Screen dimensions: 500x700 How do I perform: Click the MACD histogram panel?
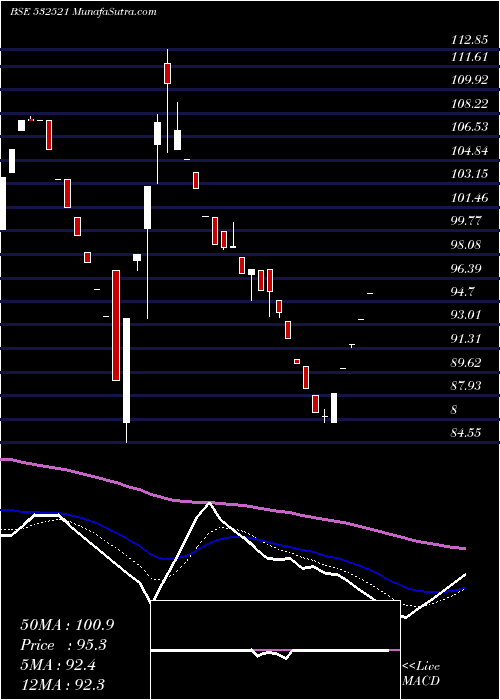275,650
